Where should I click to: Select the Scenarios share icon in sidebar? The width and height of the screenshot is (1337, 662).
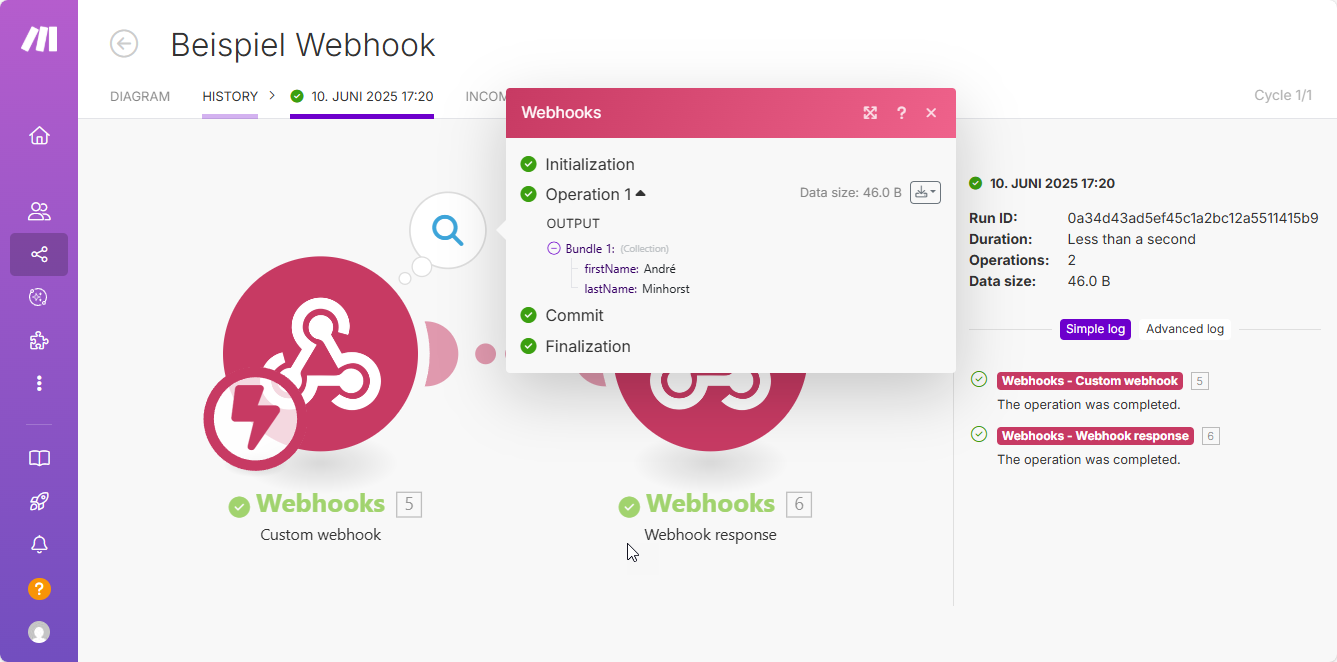[39, 255]
